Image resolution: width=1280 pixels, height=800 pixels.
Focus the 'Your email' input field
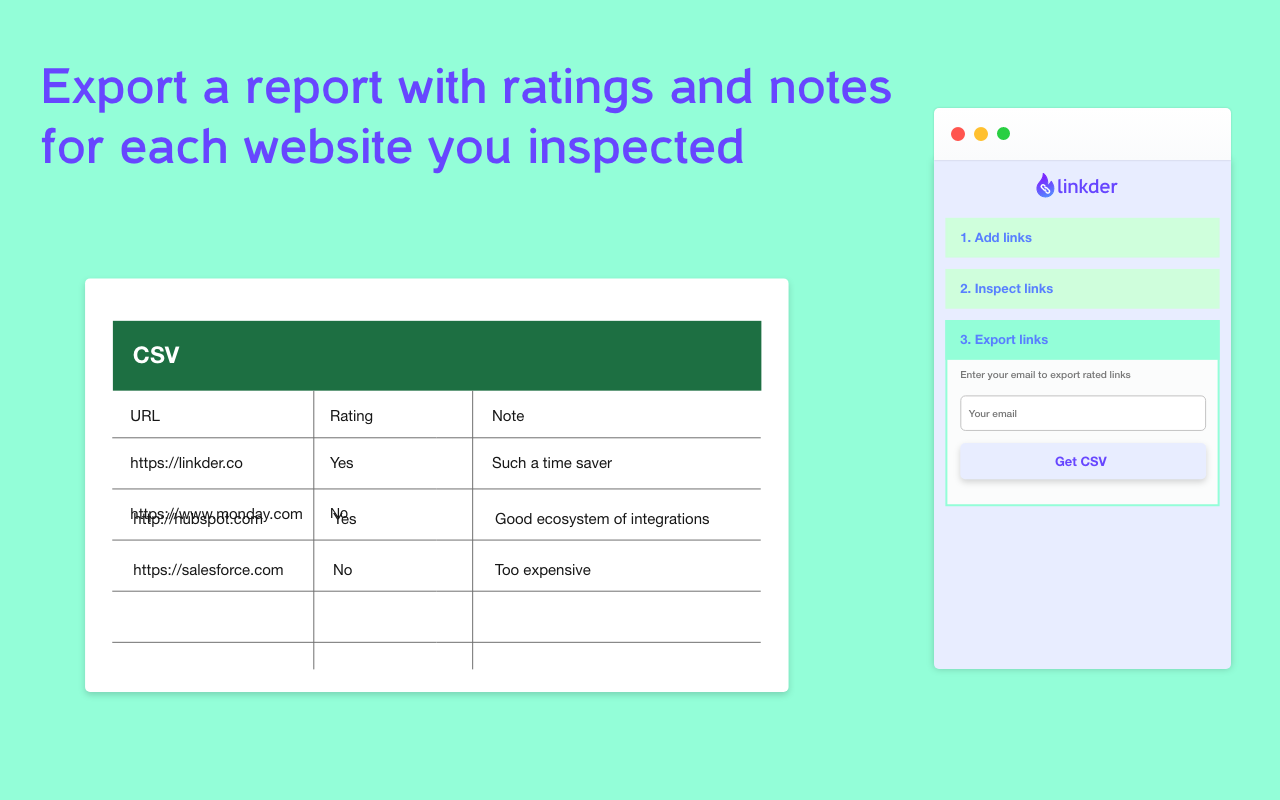coord(1083,413)
